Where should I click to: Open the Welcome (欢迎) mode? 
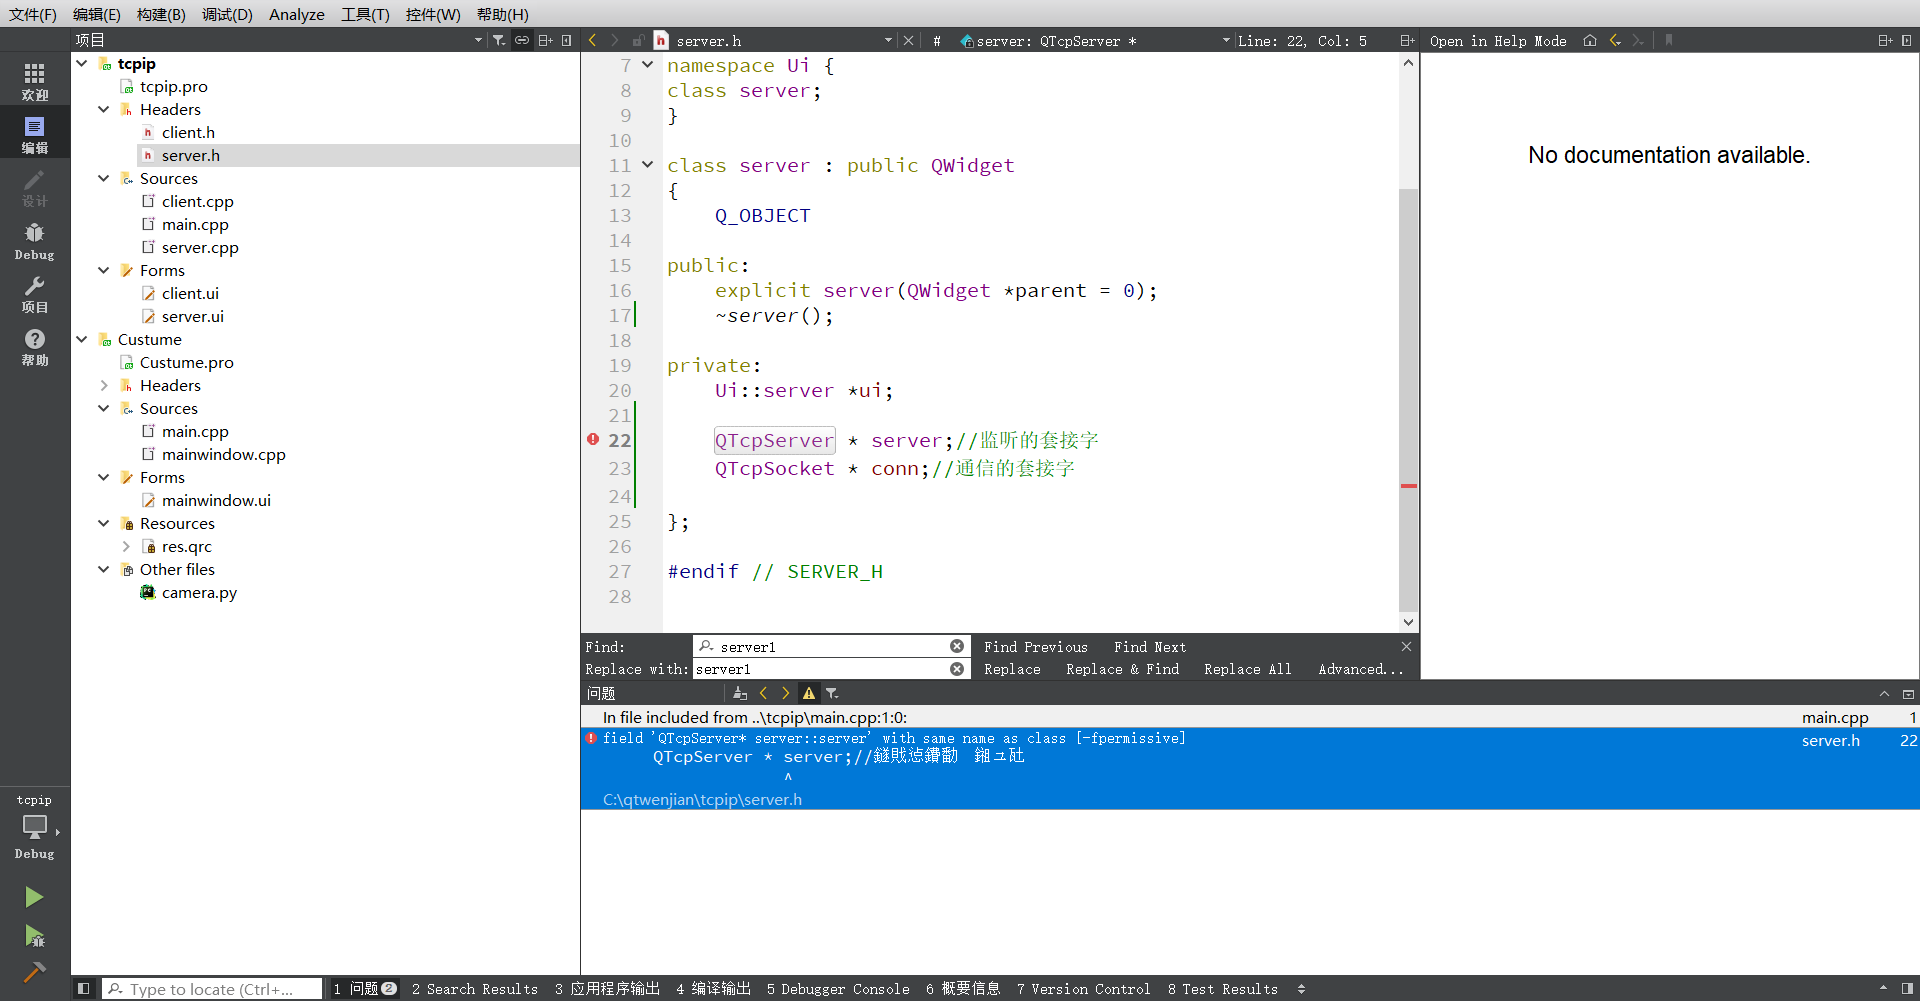coord(34,82)
